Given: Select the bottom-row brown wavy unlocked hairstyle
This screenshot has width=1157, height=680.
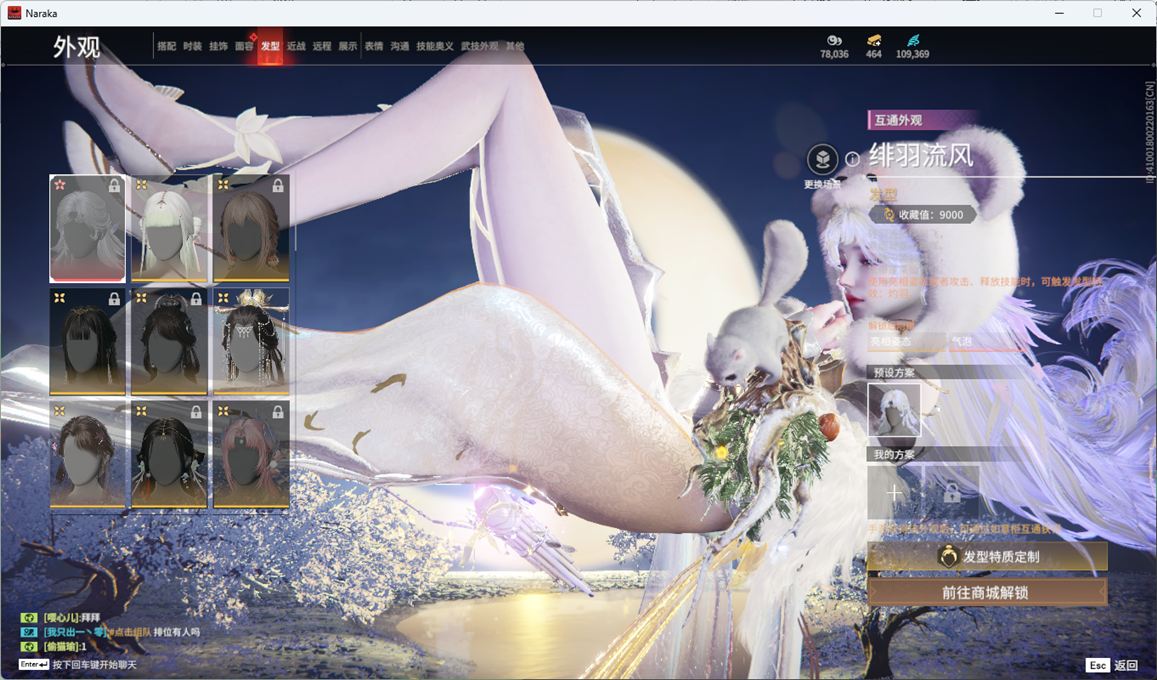Looking at the screenshot, I should pos(87,455).
